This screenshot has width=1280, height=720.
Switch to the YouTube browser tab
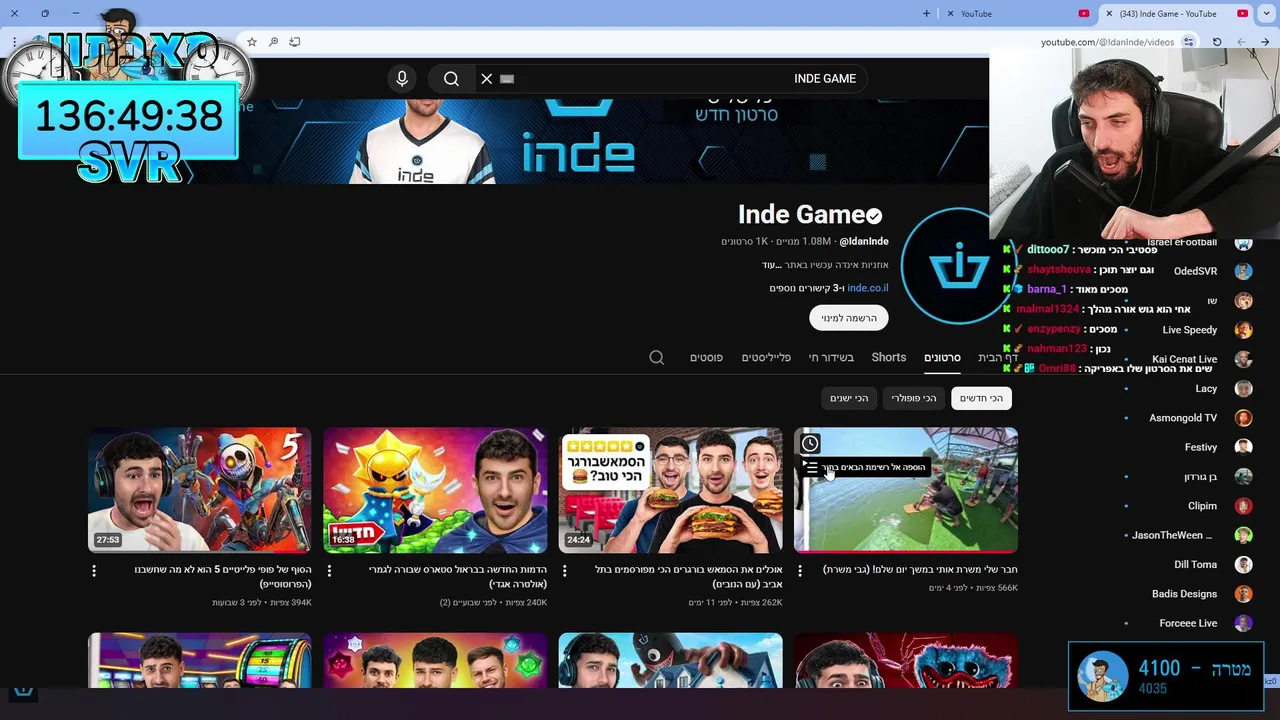(x=1020, y=14)
